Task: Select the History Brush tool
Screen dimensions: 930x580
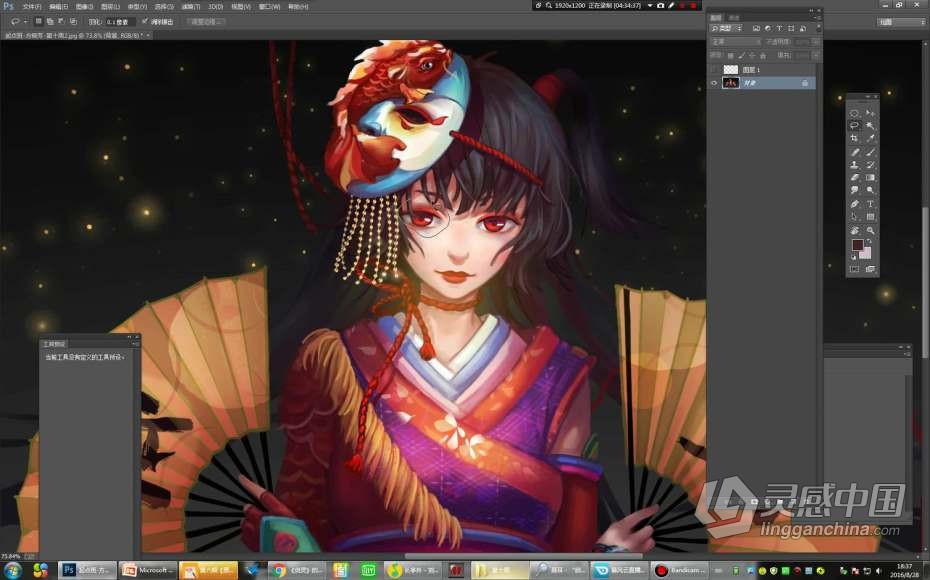Action: coord(870,165)
